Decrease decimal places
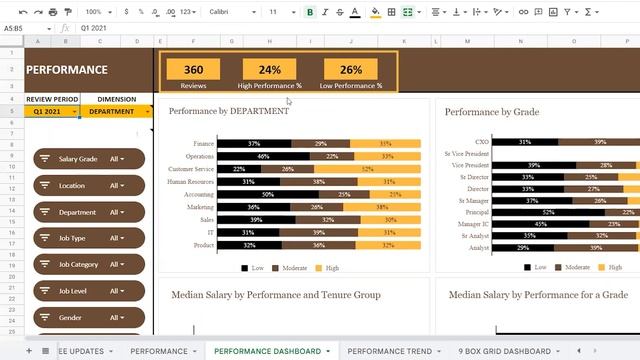The height and width of the screenshot is (360, 640). (x=156, y=12)
